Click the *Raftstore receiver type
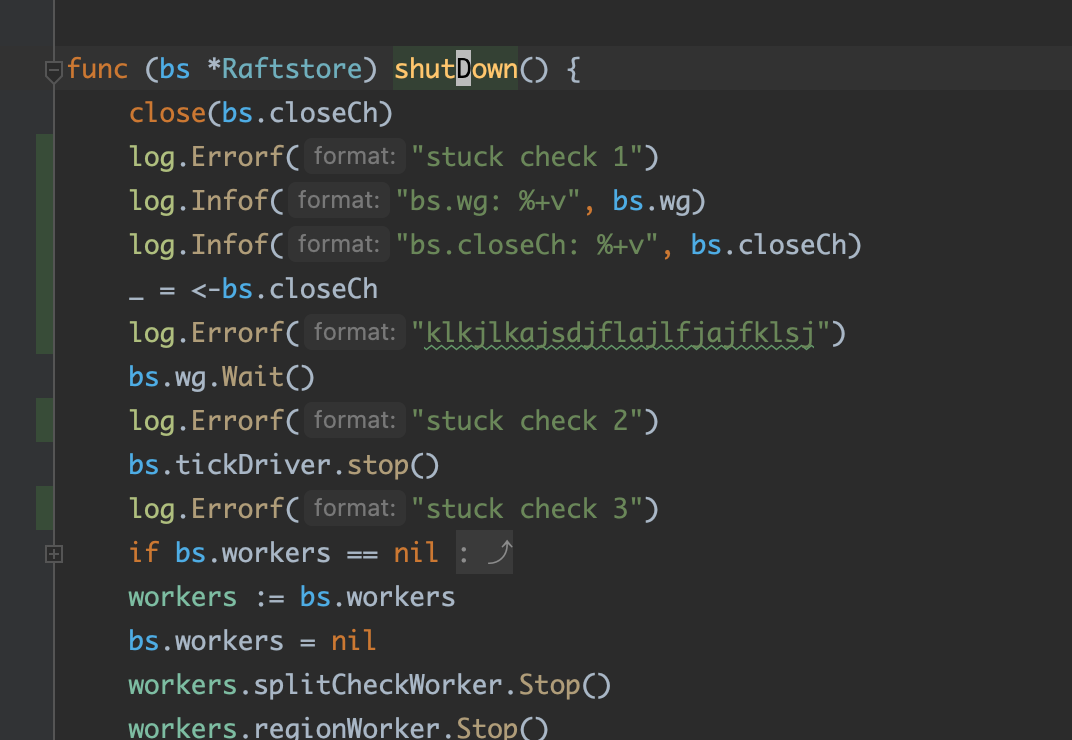Viewport: 1072px width, 740px height. coord(284,68)
